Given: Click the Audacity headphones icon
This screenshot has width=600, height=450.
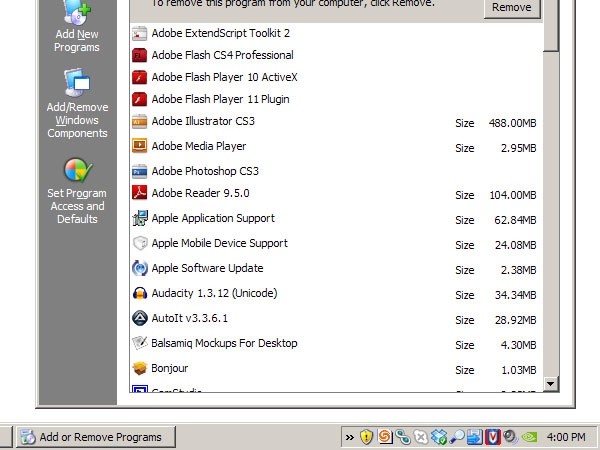Looking at the screenshot, I should point(140,293).
